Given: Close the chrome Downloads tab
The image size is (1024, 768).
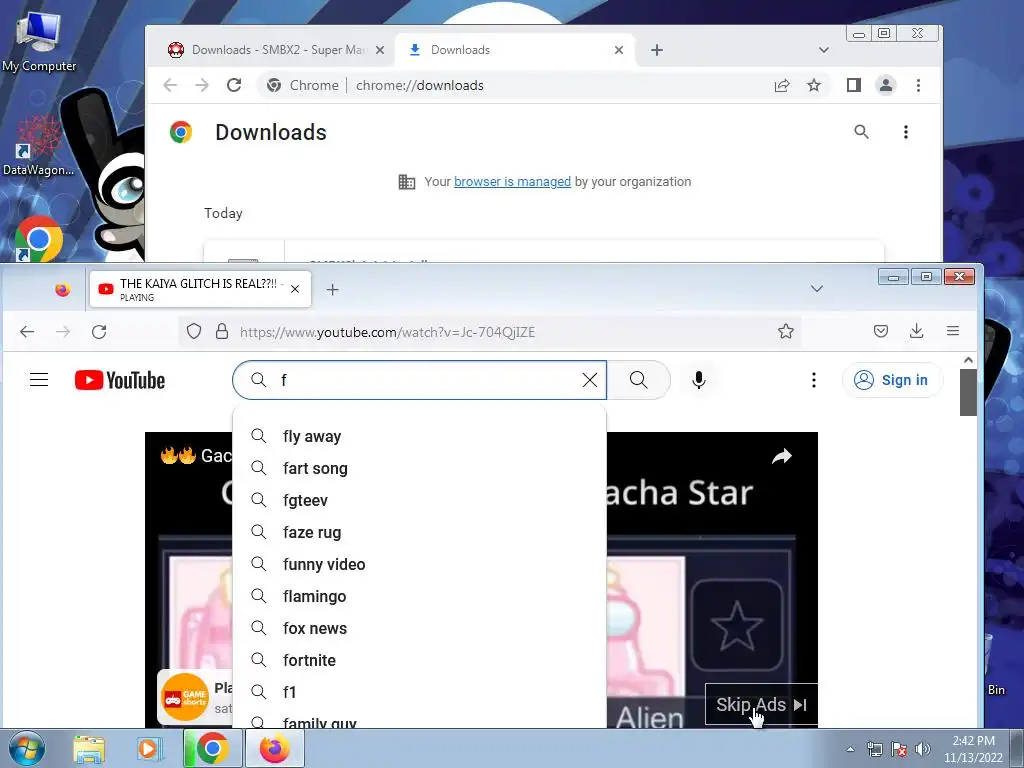Looking at the screenshot, I should pyautogui.click(x=619, y=50).
